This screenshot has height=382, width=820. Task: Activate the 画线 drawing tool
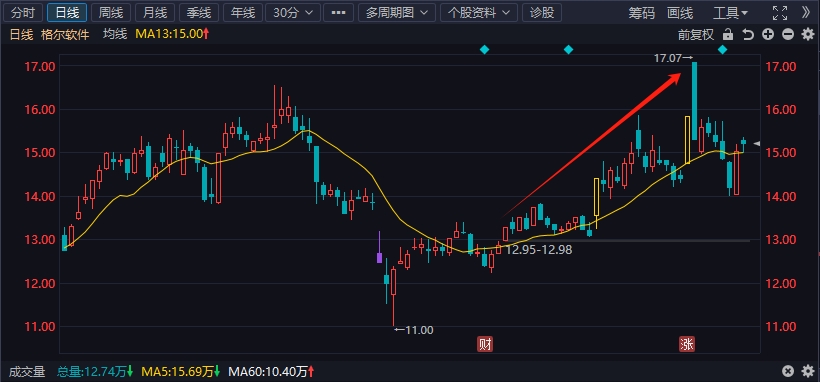pos(680,13)
